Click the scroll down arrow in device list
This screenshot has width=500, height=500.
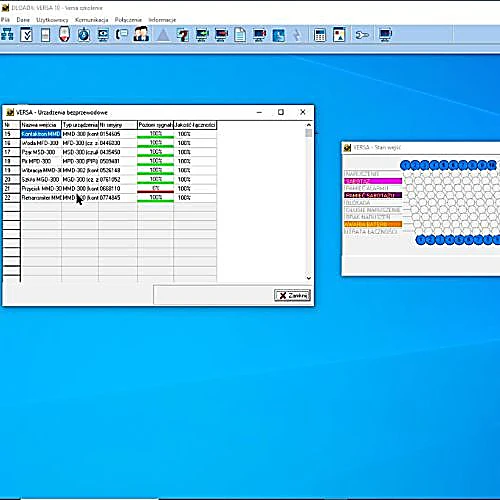[x=309, y=278]
